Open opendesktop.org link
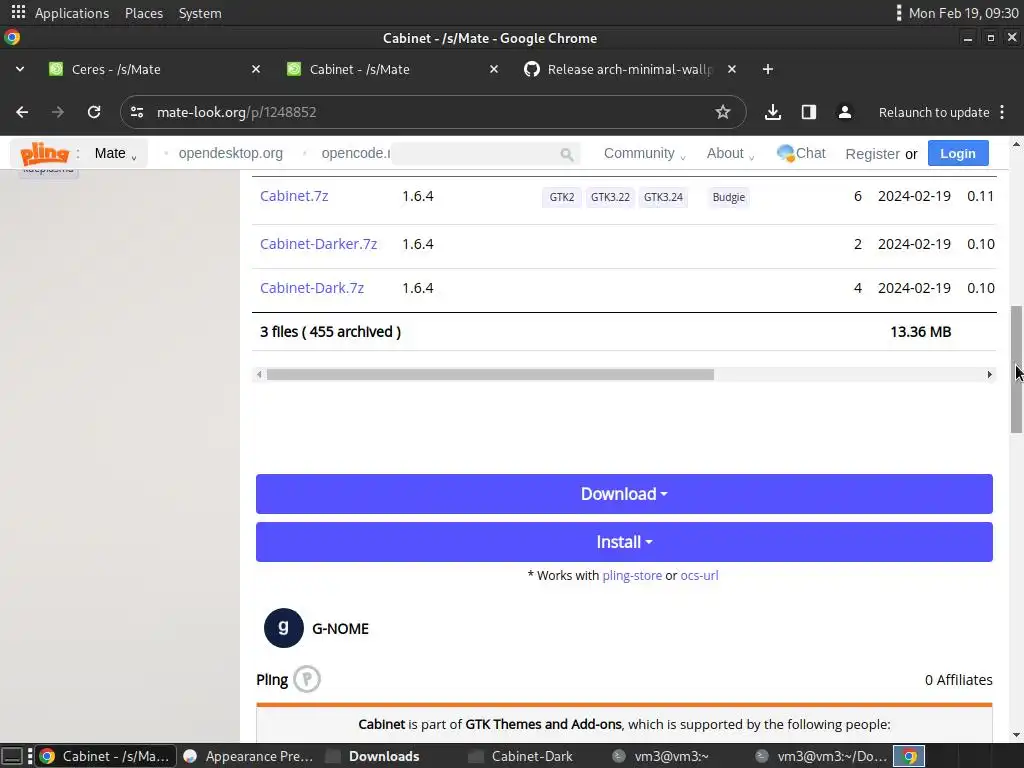Image resolution: width=1024 pixels, height=768 pixels. pyautogui.click(x=231, y=153)
